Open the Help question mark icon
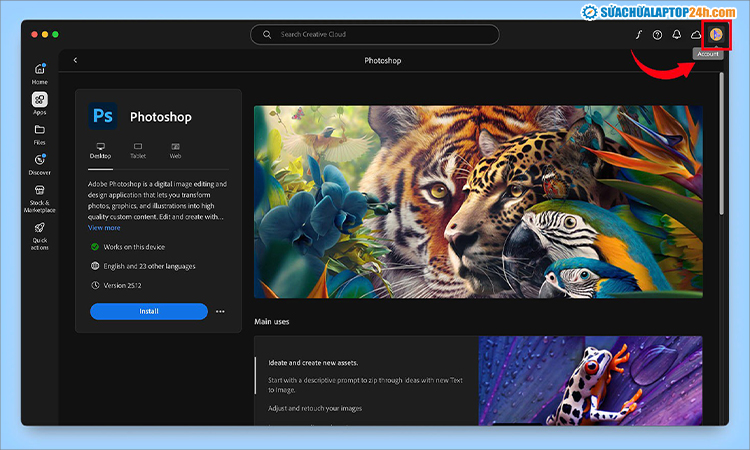Viewport: 750px width, 450px height. [x=657, y=34]
